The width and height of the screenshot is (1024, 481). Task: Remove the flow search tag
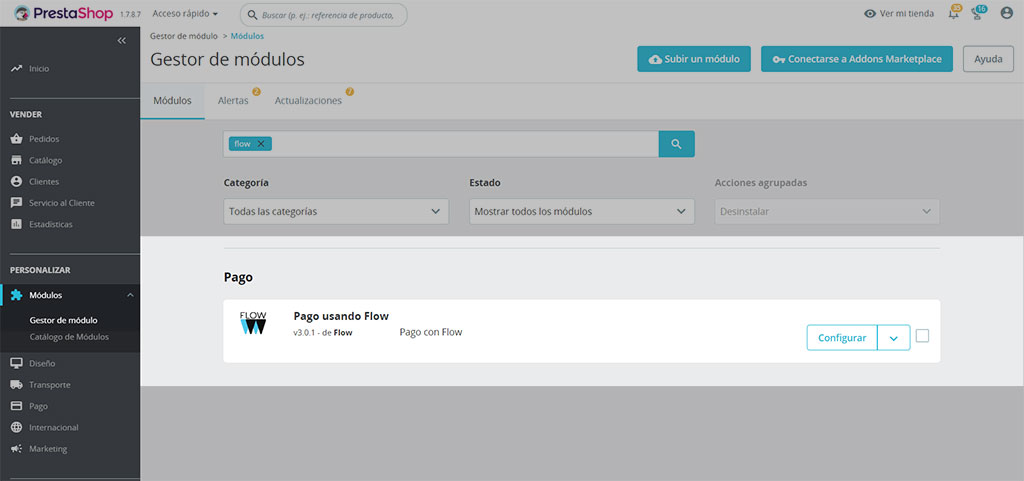pyautogui.click(x=261, y=144)
